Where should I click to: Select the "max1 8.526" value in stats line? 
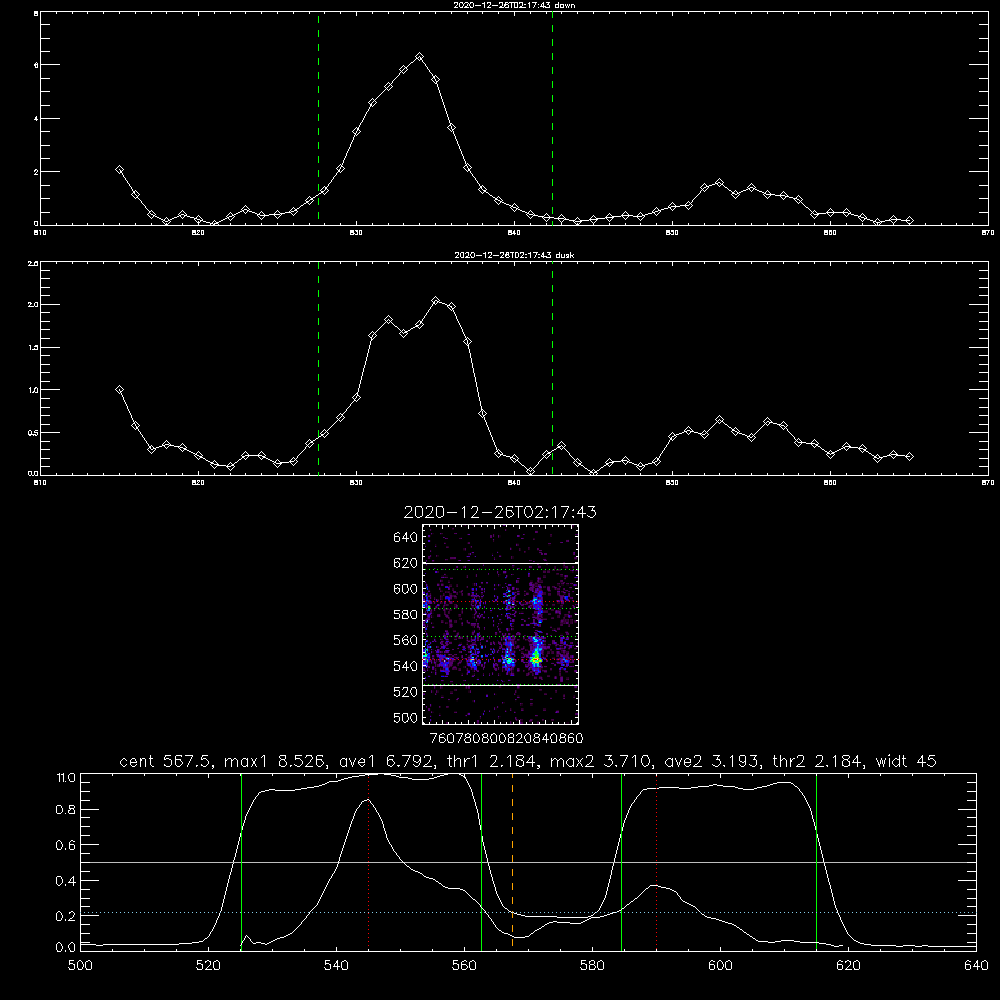(x=276, y=761)
